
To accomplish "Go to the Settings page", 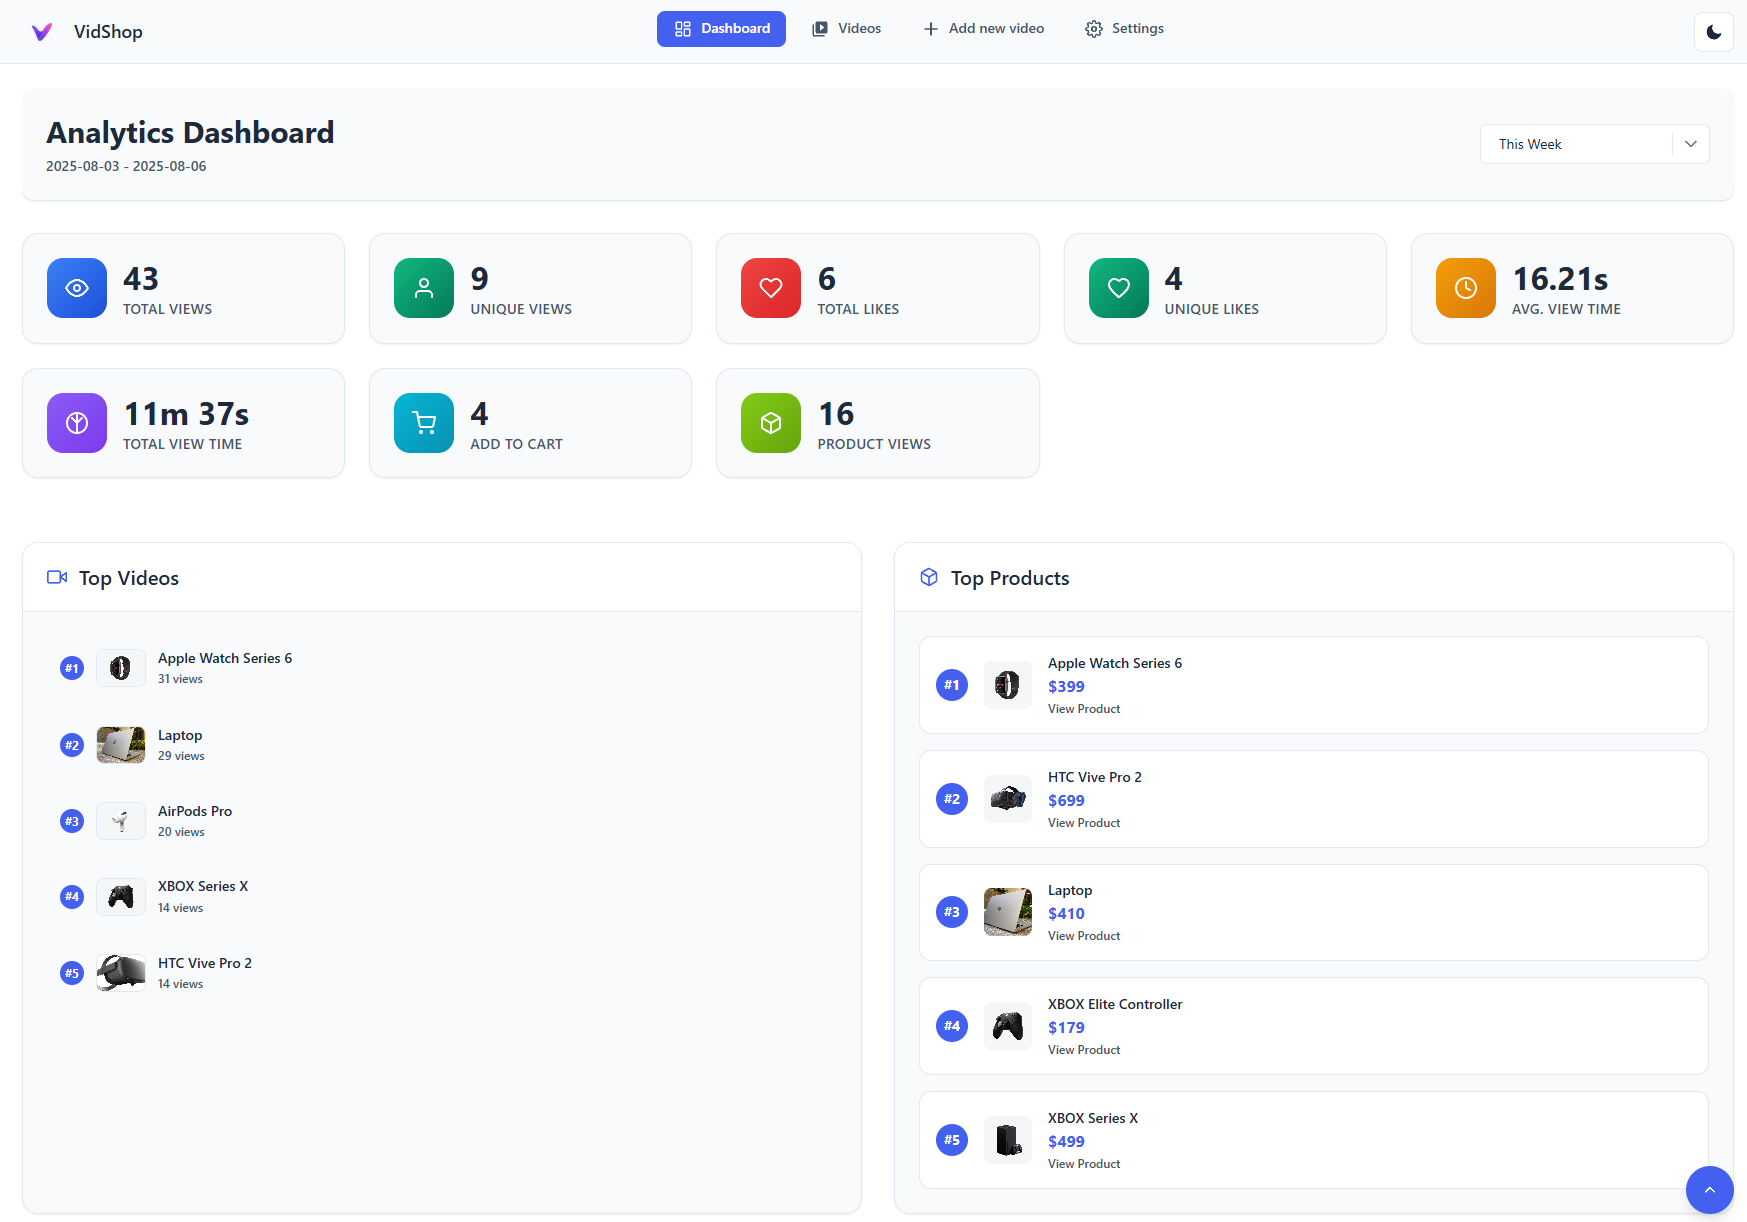I will (x=1124, y=29).
